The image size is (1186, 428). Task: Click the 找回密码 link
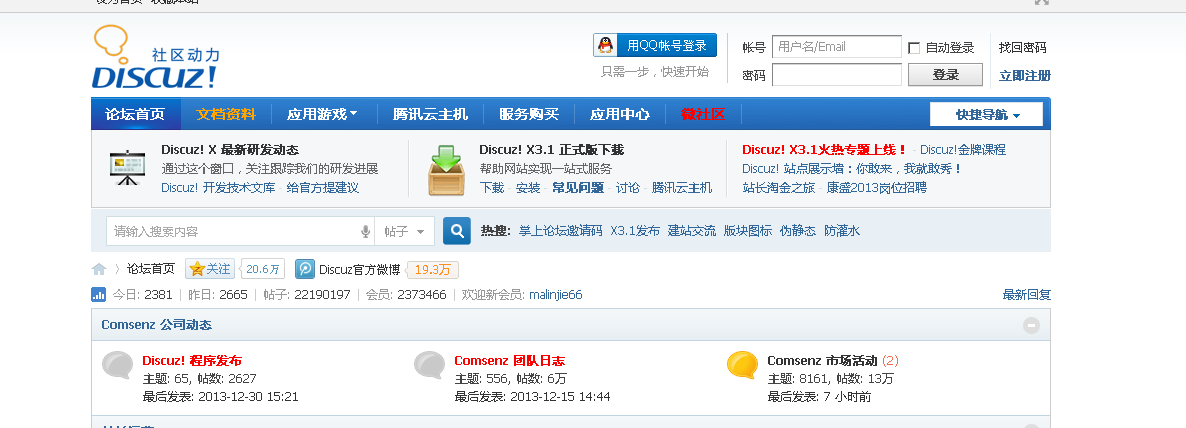click(x=1023, y=48)
